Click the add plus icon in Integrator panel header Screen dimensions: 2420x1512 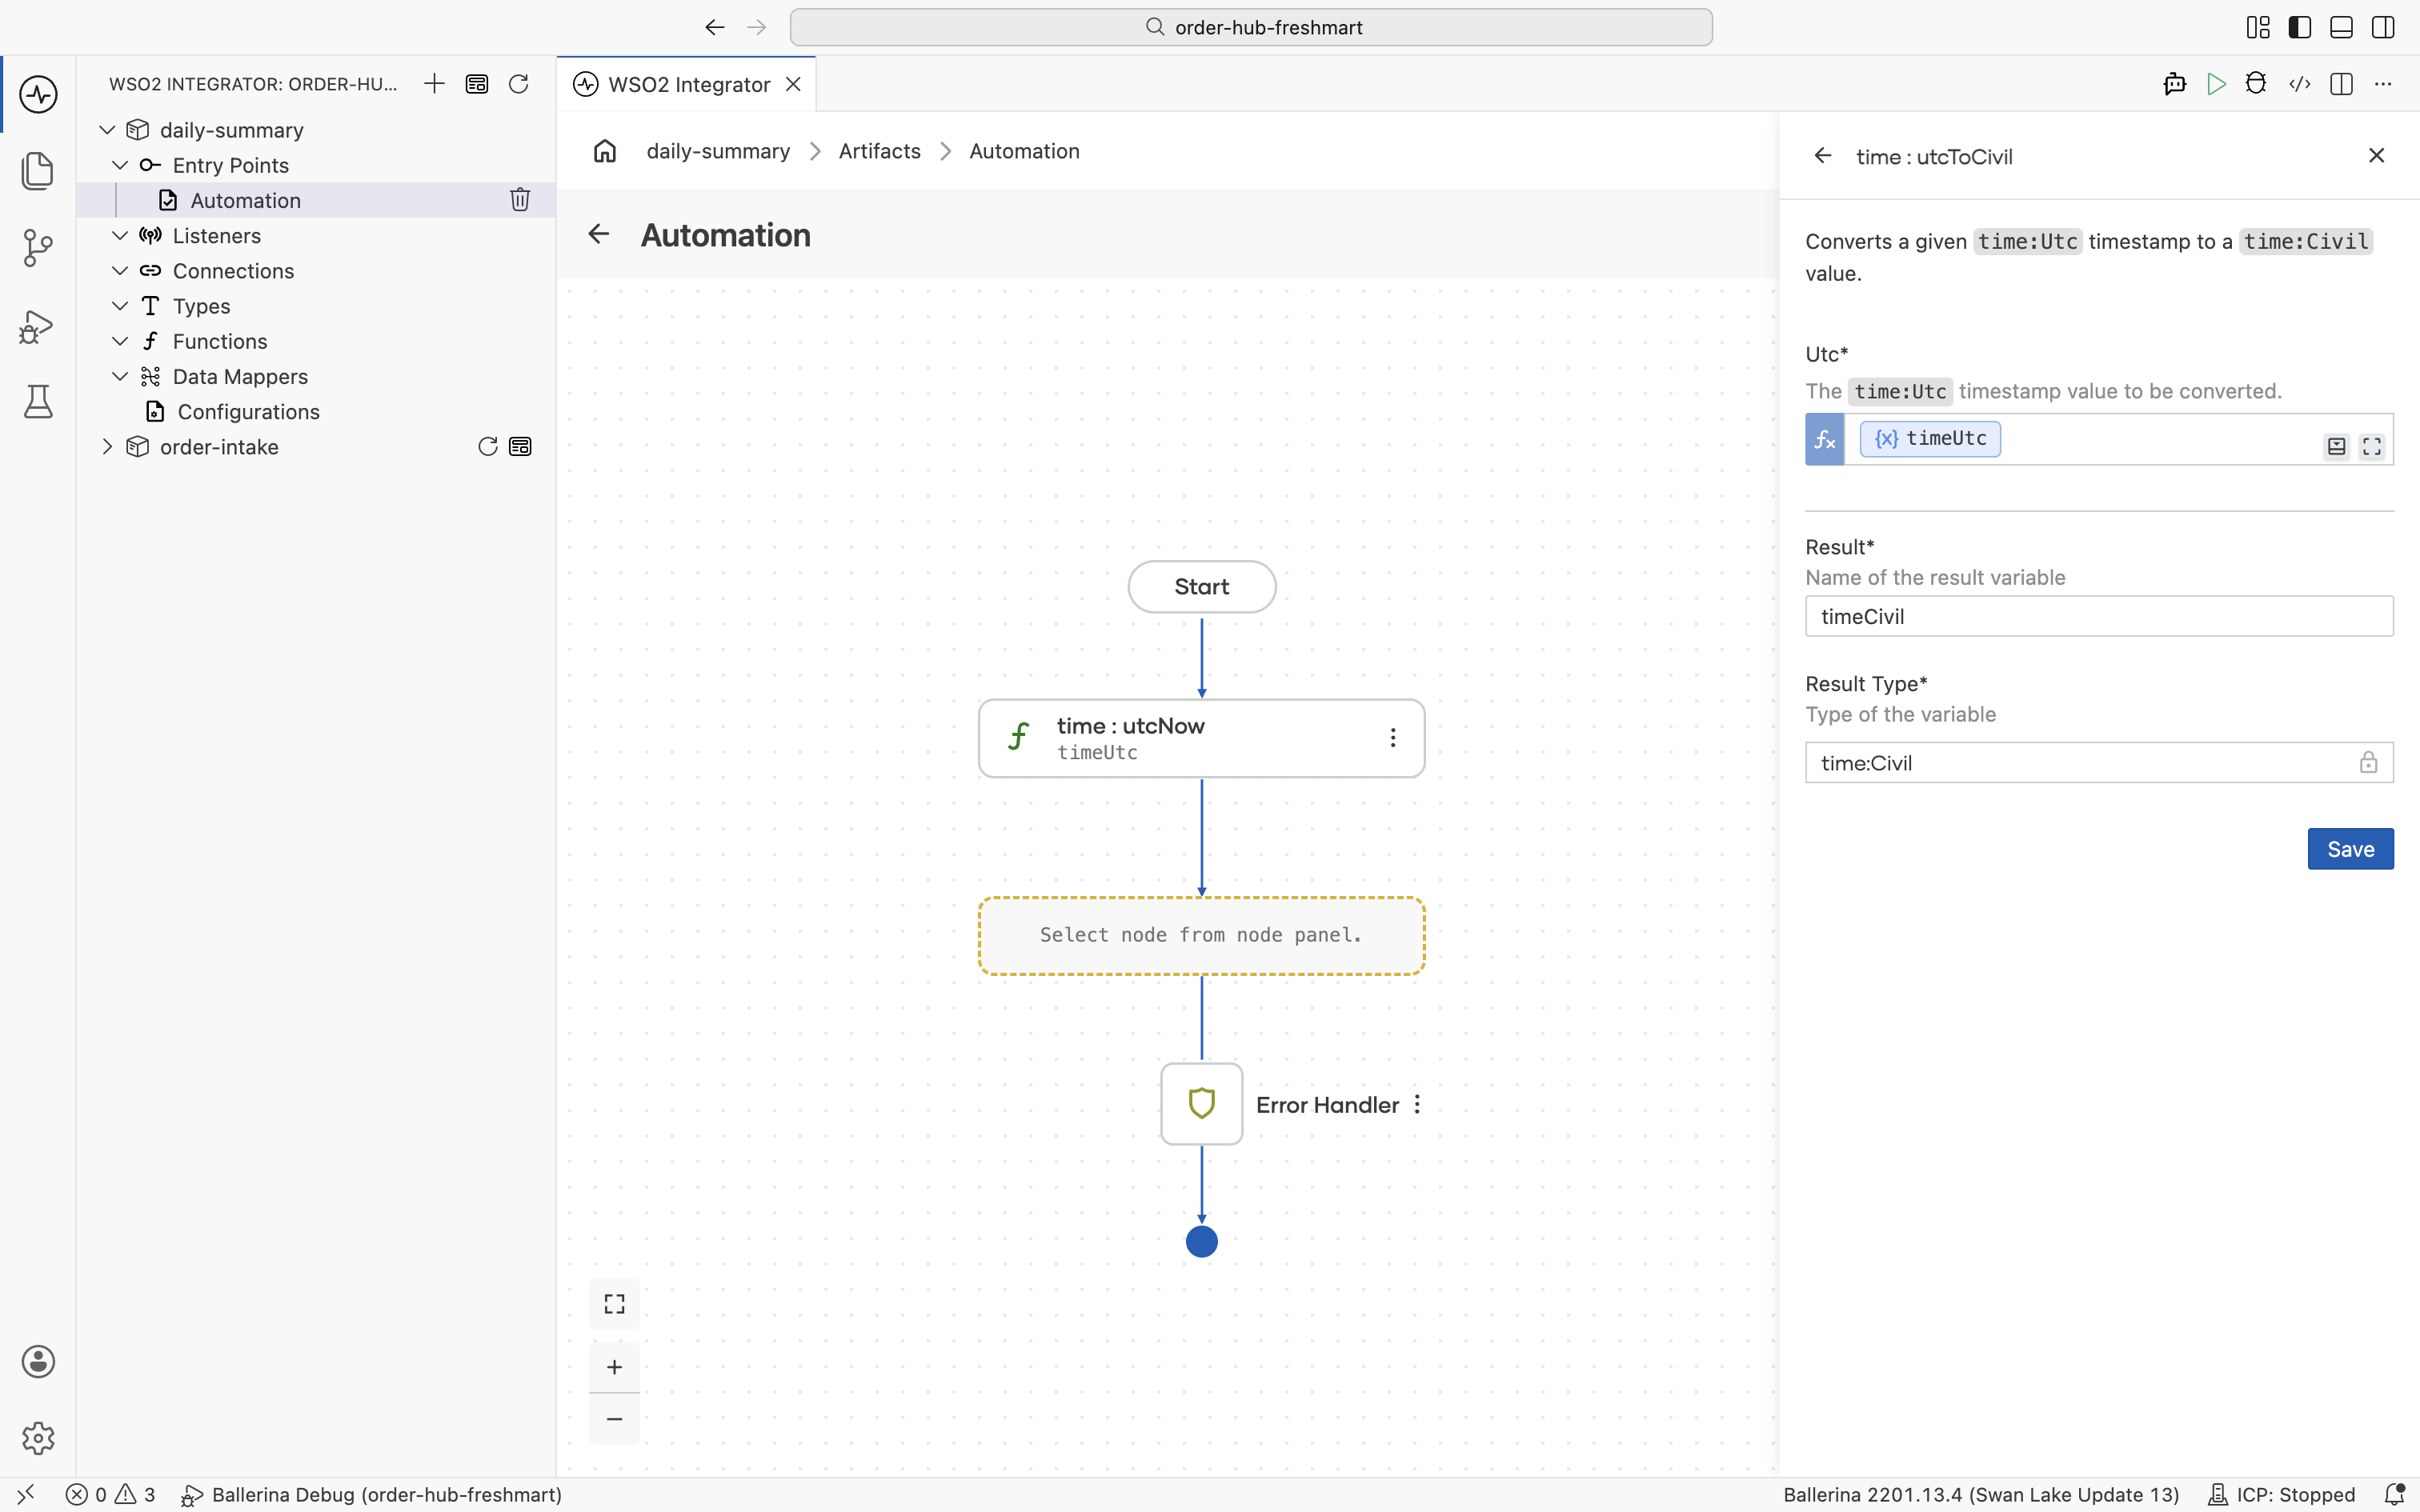434,84
